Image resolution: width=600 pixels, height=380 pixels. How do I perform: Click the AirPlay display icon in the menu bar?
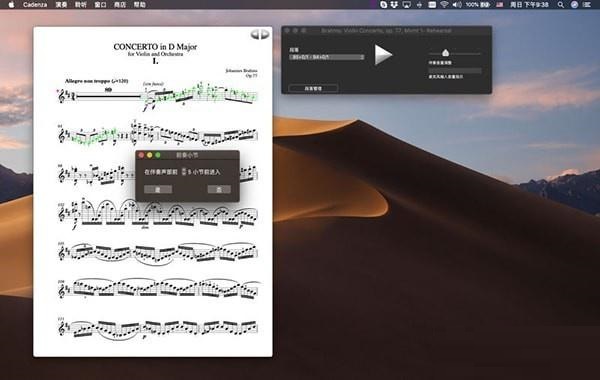406,5
